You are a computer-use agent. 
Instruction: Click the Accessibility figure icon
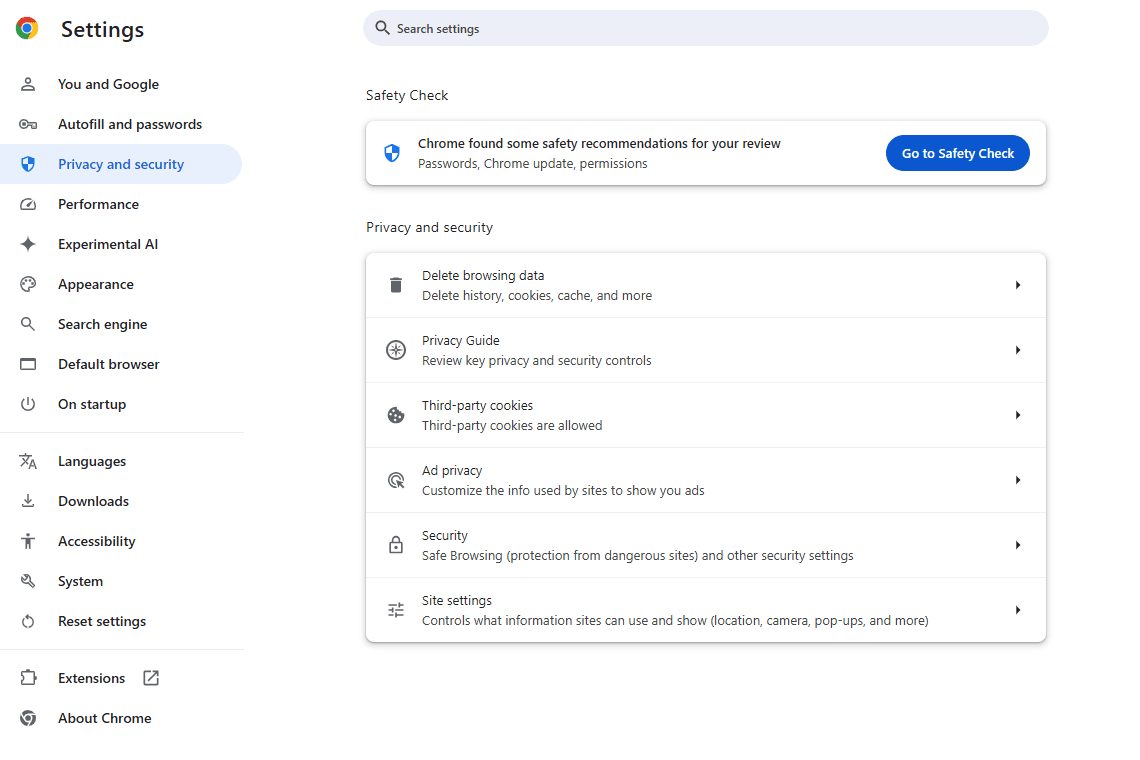pos(28,541)
